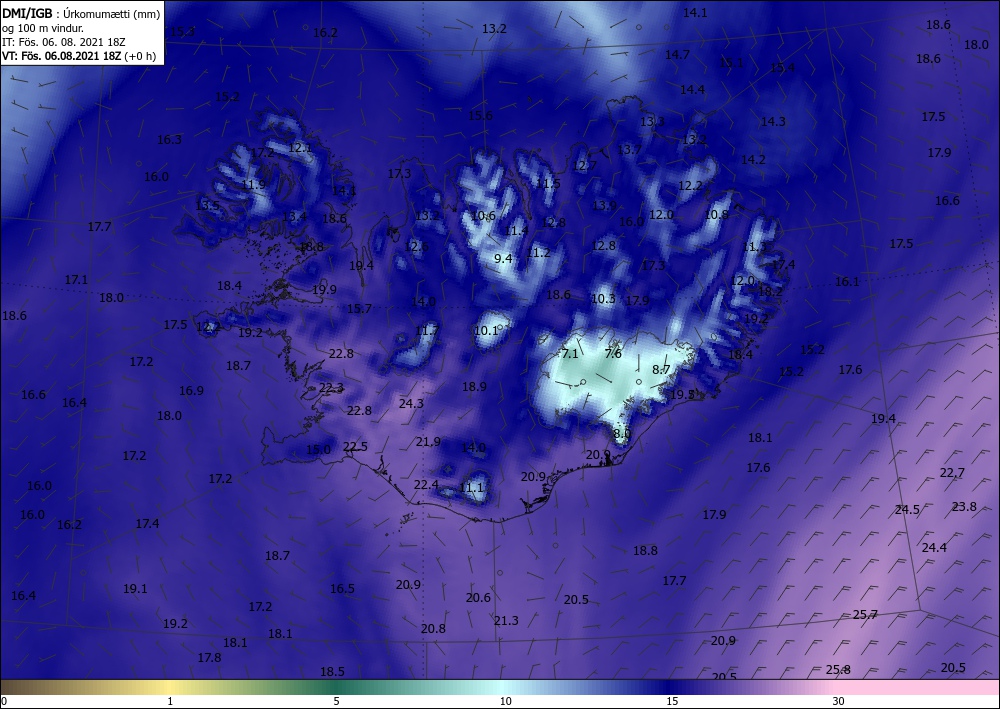
Task: Click the 'og 100 m vindur.' legend line
Action: (x=43, y=28)
